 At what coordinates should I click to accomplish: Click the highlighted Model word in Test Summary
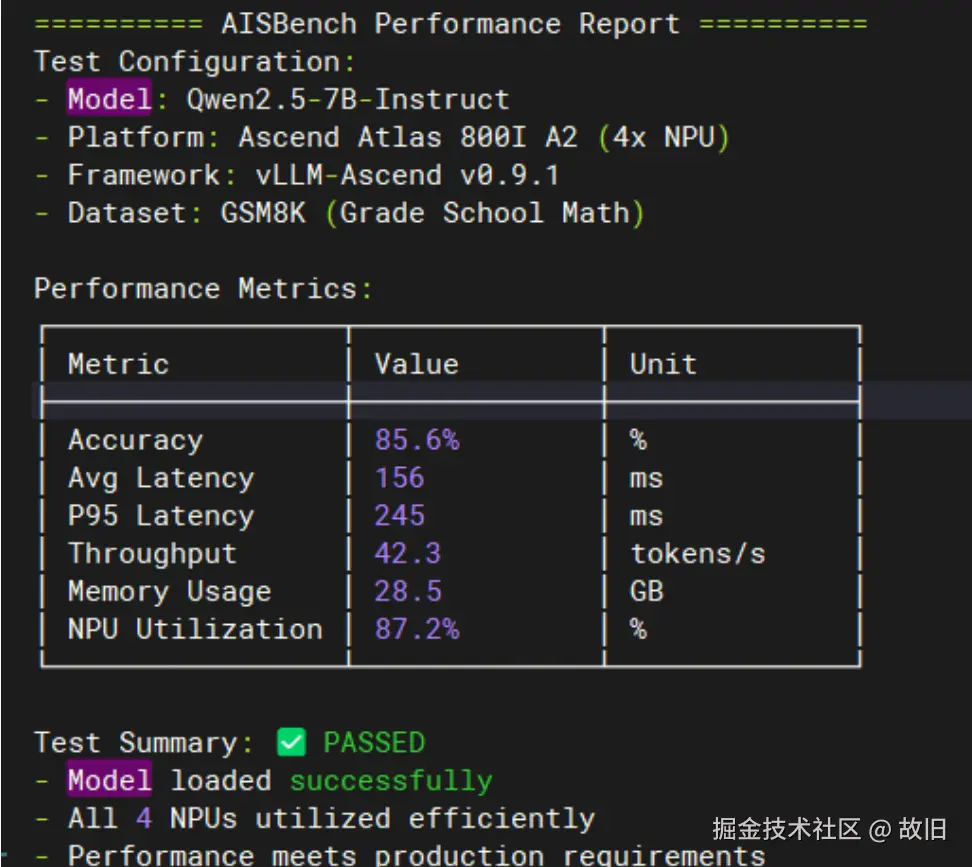[110, 781]
